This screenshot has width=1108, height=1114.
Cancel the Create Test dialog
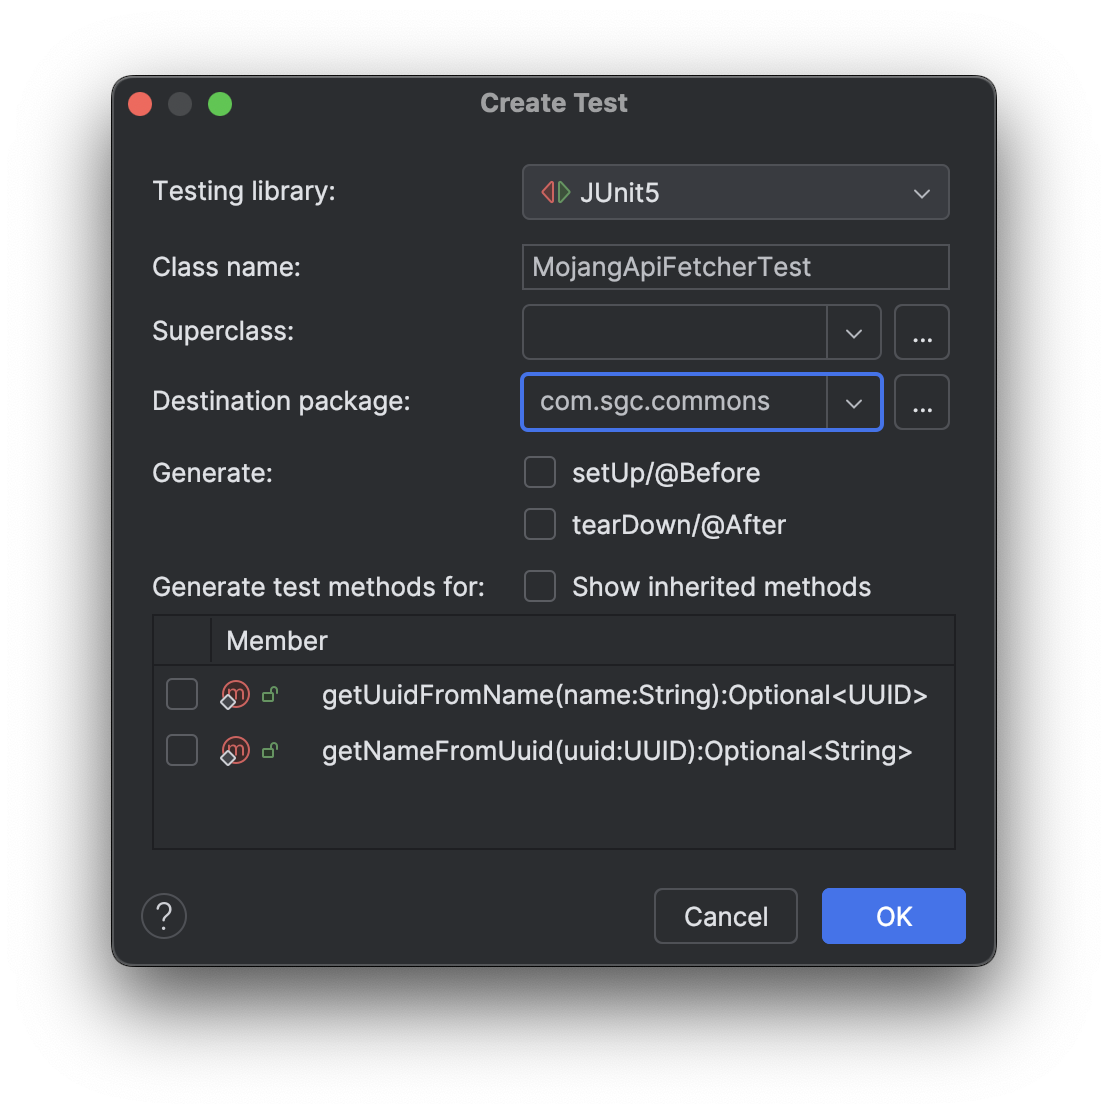tap(725, 916)
